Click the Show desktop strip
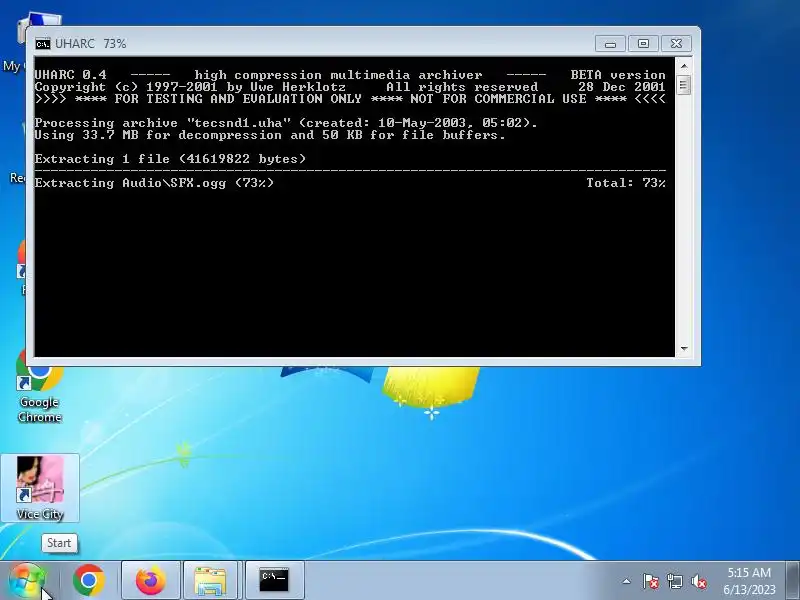800x600 pixels. [x=793, y=581]
